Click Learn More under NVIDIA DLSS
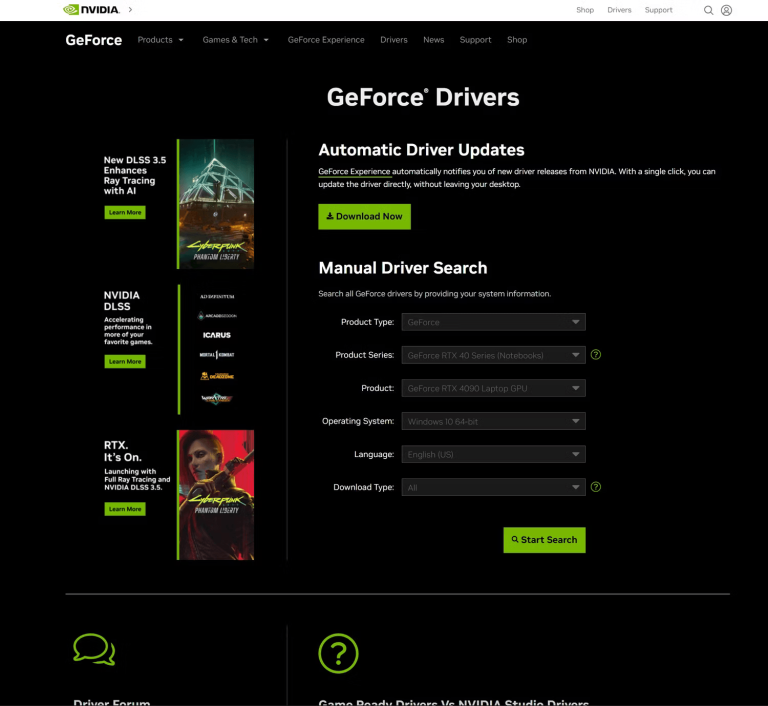The height and width of the screenshot is (706, 768). click(125, 362)
